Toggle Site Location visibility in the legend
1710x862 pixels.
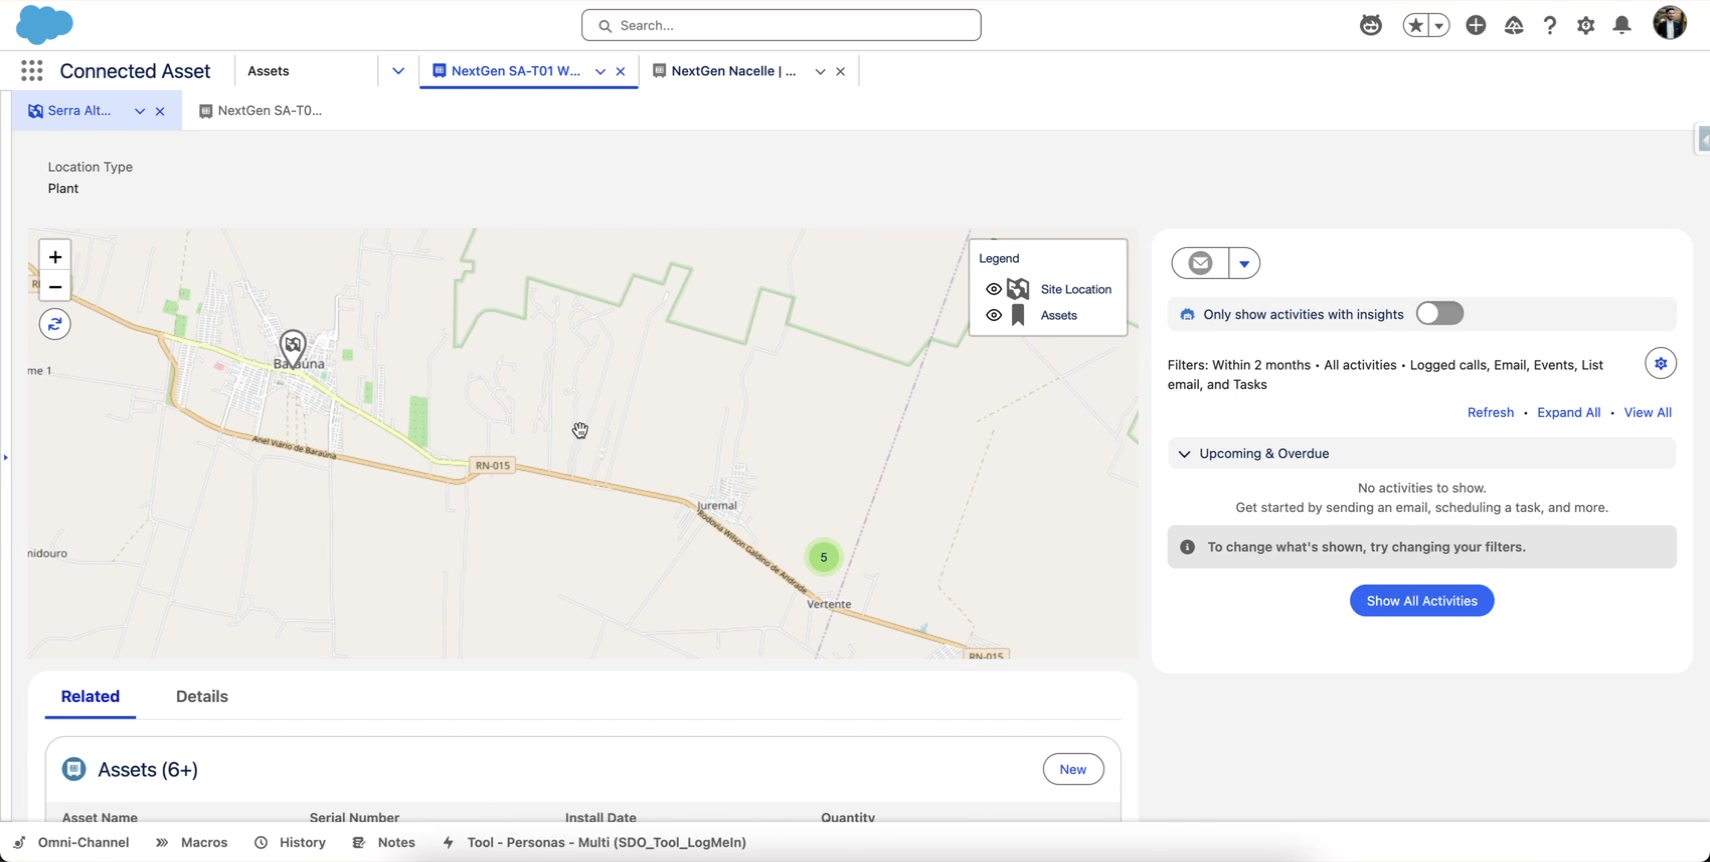click(994, 289)
